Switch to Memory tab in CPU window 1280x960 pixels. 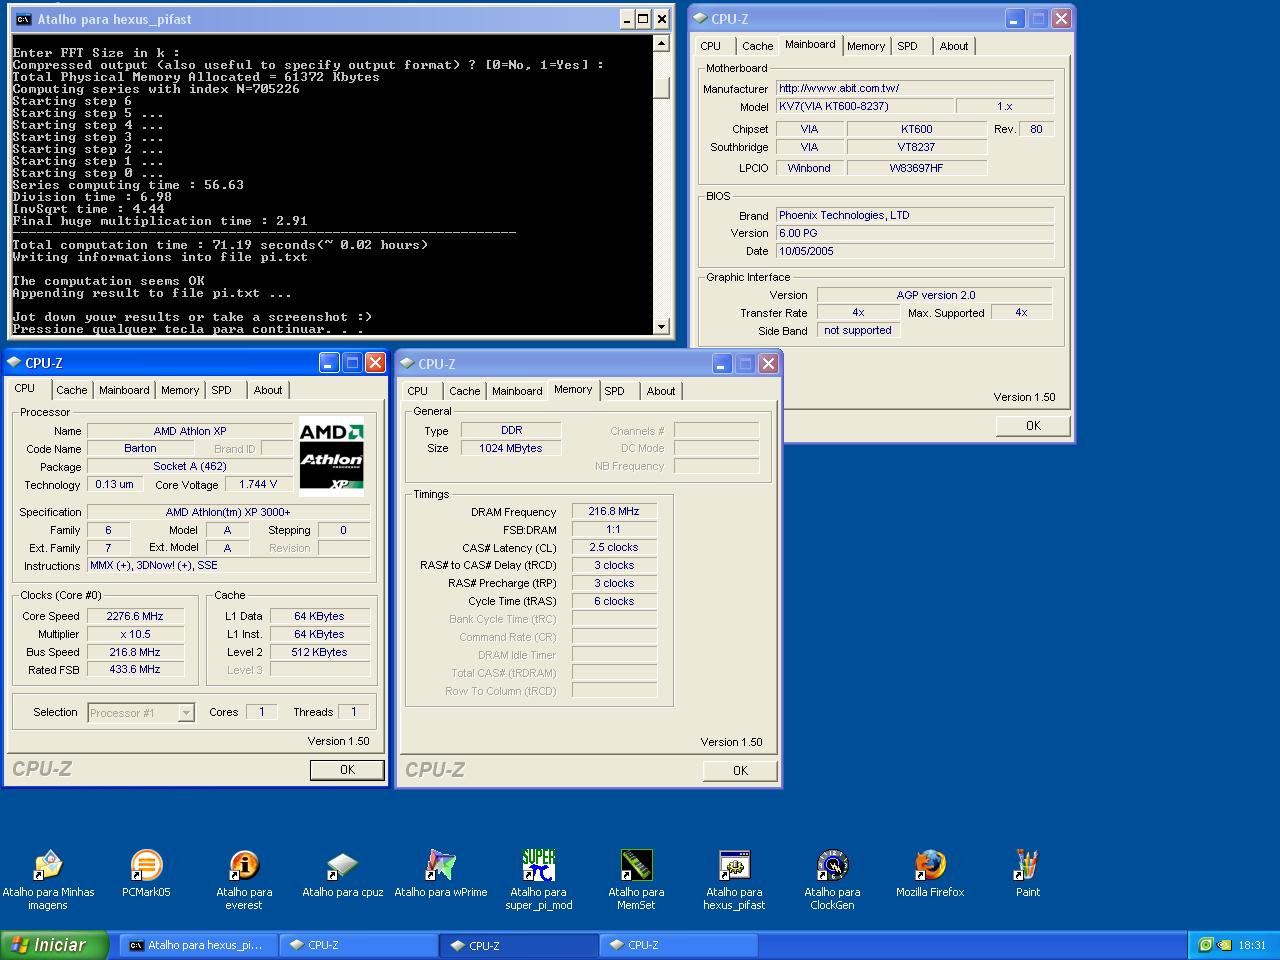(180, 390)
